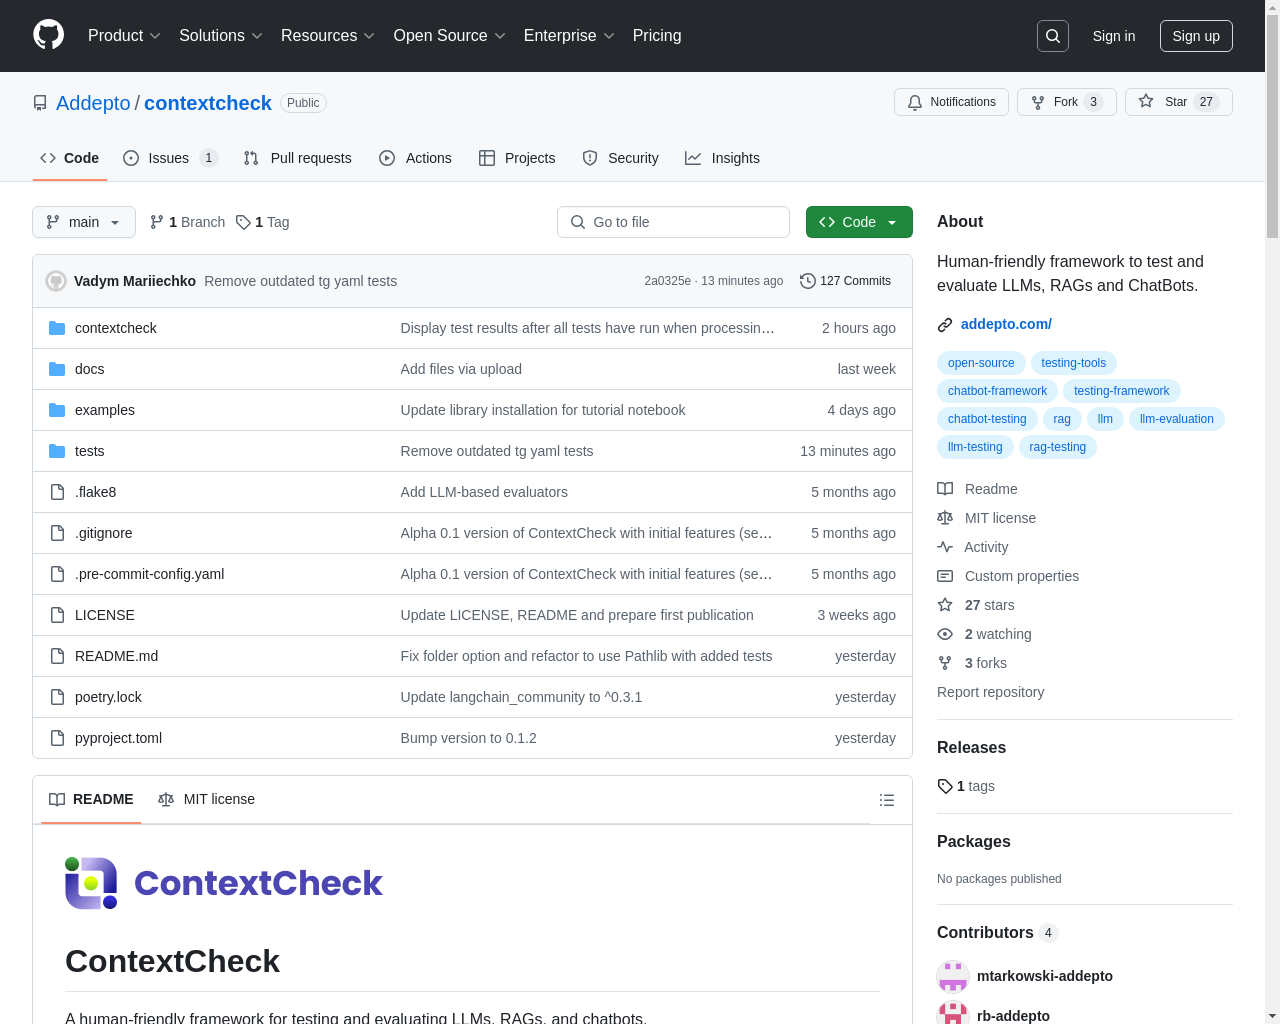The width and height of the screenshot is (1280, 1024).
Task: Click the poetry.lock file icon
Action: point(57,697)
